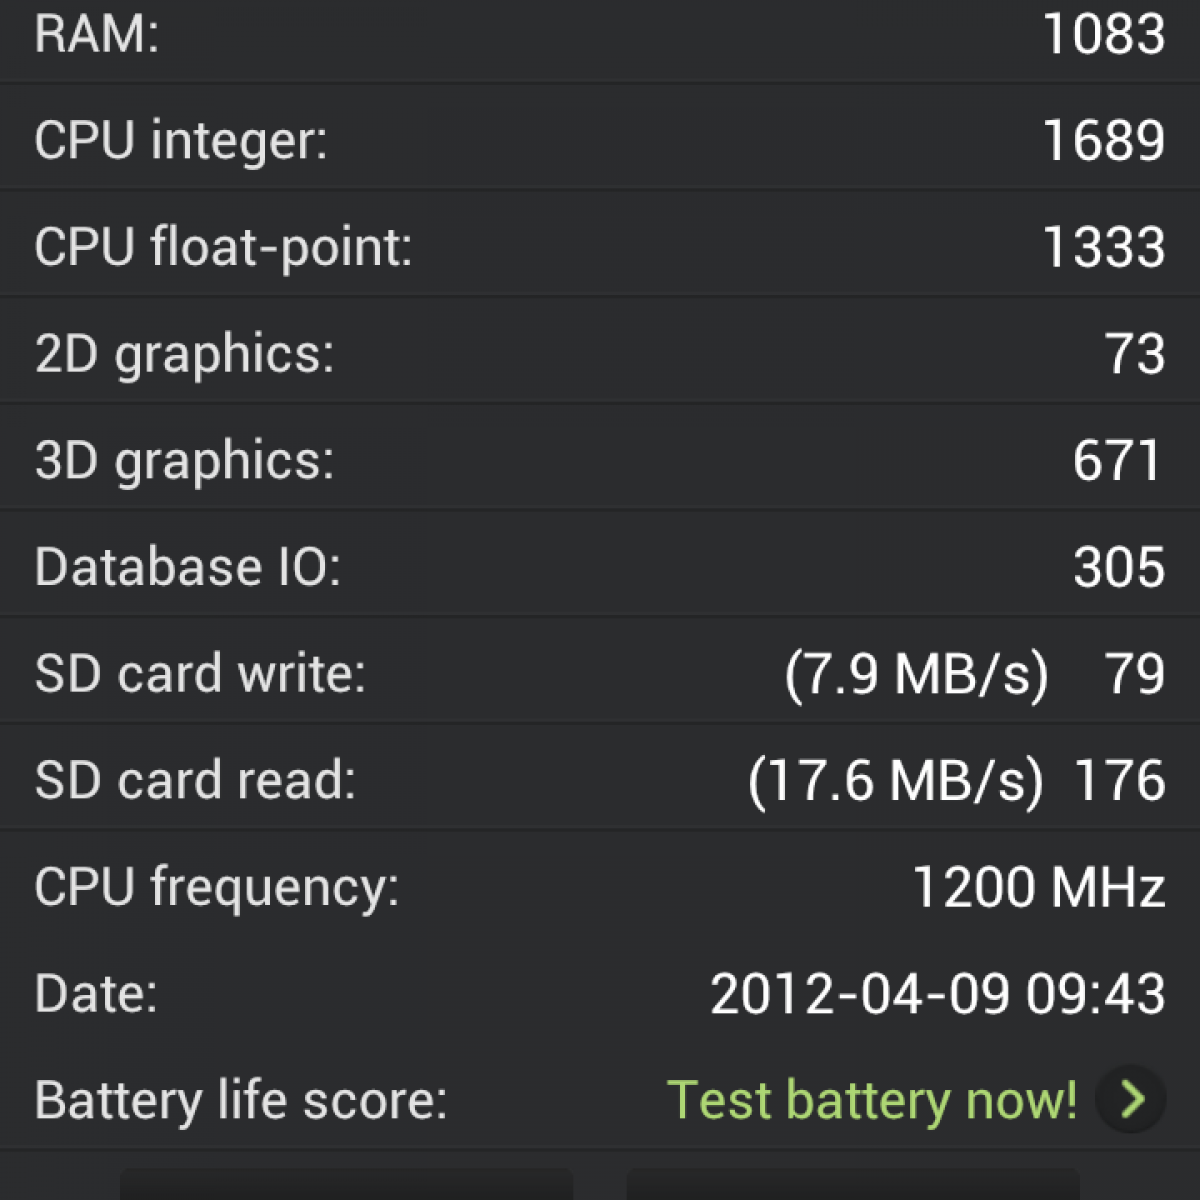Select the RAM score row label
The image size is (1200, 1200).
[x=97, y=33]
